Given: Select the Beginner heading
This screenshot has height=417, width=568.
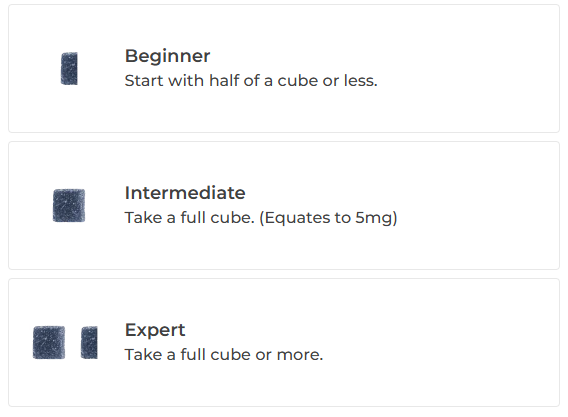Looking at the screenshot, I should 167,56.
